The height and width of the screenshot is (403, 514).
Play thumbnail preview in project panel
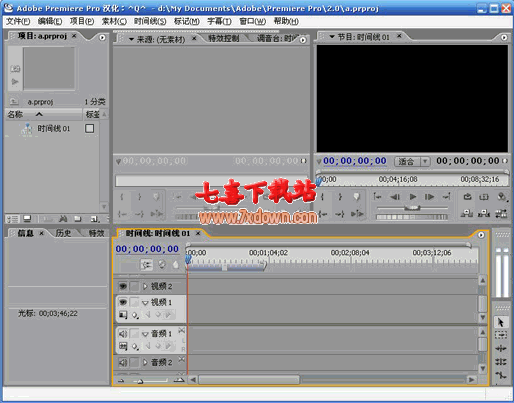15,81
